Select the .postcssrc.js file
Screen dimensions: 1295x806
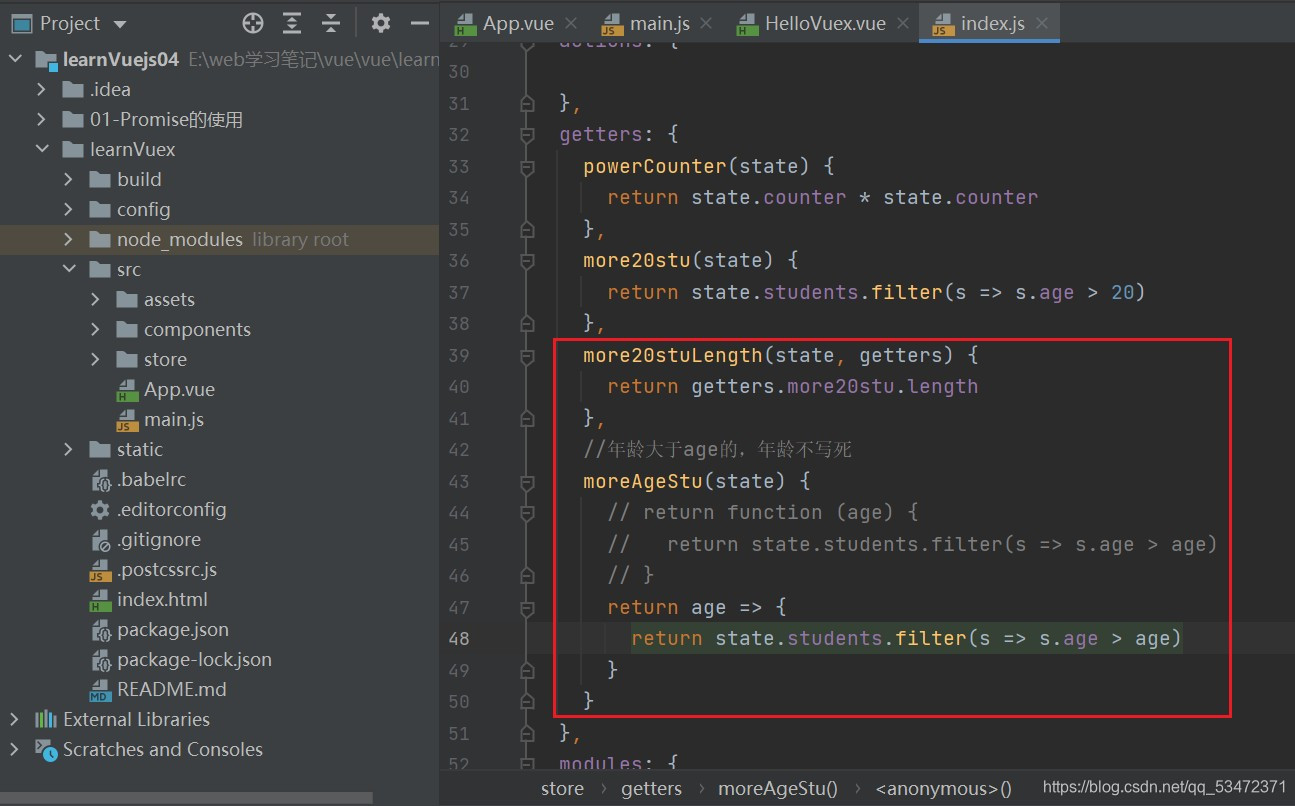(167, 569)
